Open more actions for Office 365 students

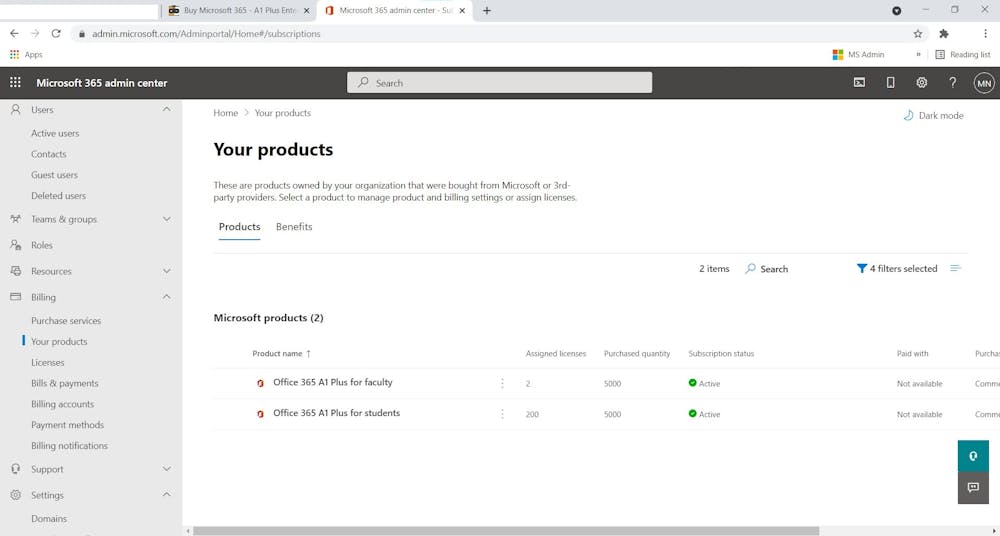pyautogui.click(x=502, y=414)
